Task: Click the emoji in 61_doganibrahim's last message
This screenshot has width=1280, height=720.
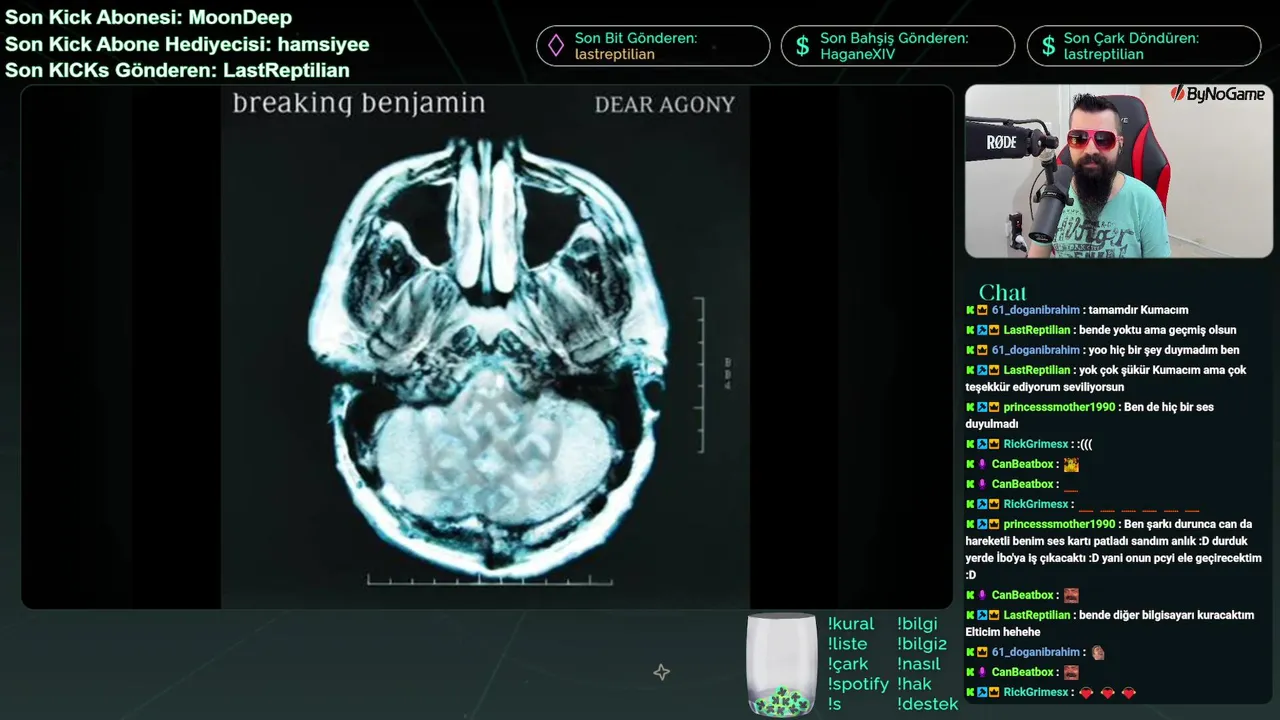Action: 1098,652
